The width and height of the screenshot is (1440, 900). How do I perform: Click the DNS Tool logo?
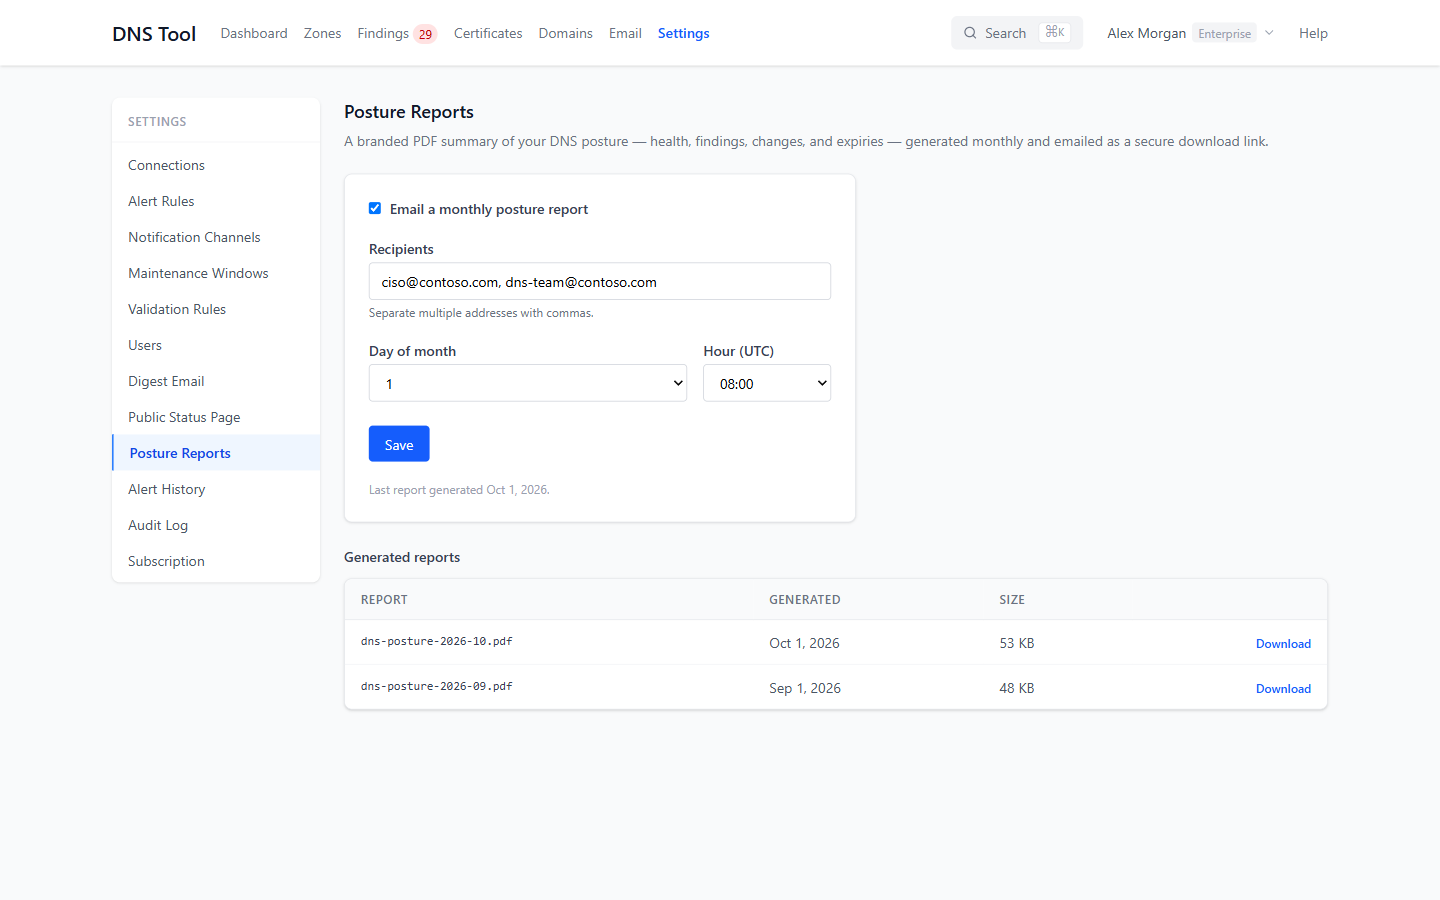pyautogui.click(x=154, y=33)
